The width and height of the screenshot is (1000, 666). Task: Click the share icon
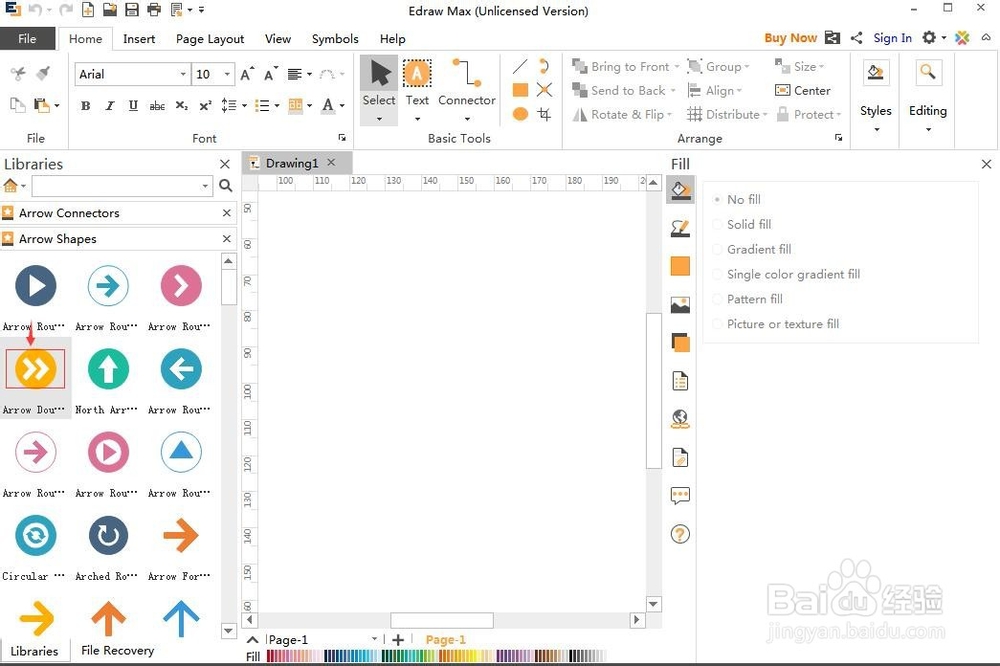click(857, 38)
